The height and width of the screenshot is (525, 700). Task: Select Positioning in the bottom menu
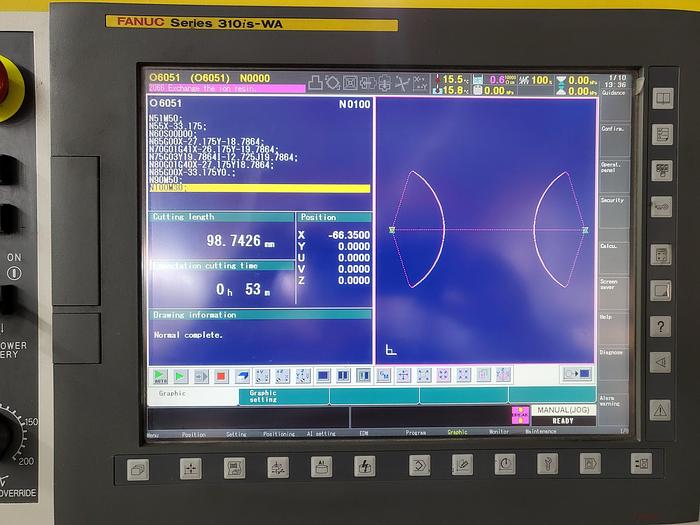click(x=279, y=434)
